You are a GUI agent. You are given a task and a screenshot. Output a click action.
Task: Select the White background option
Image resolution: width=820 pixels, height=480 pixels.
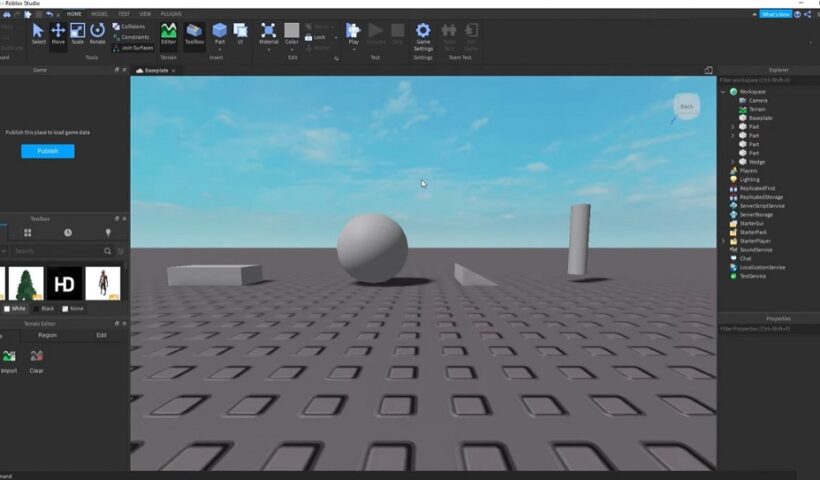[15, 309]
